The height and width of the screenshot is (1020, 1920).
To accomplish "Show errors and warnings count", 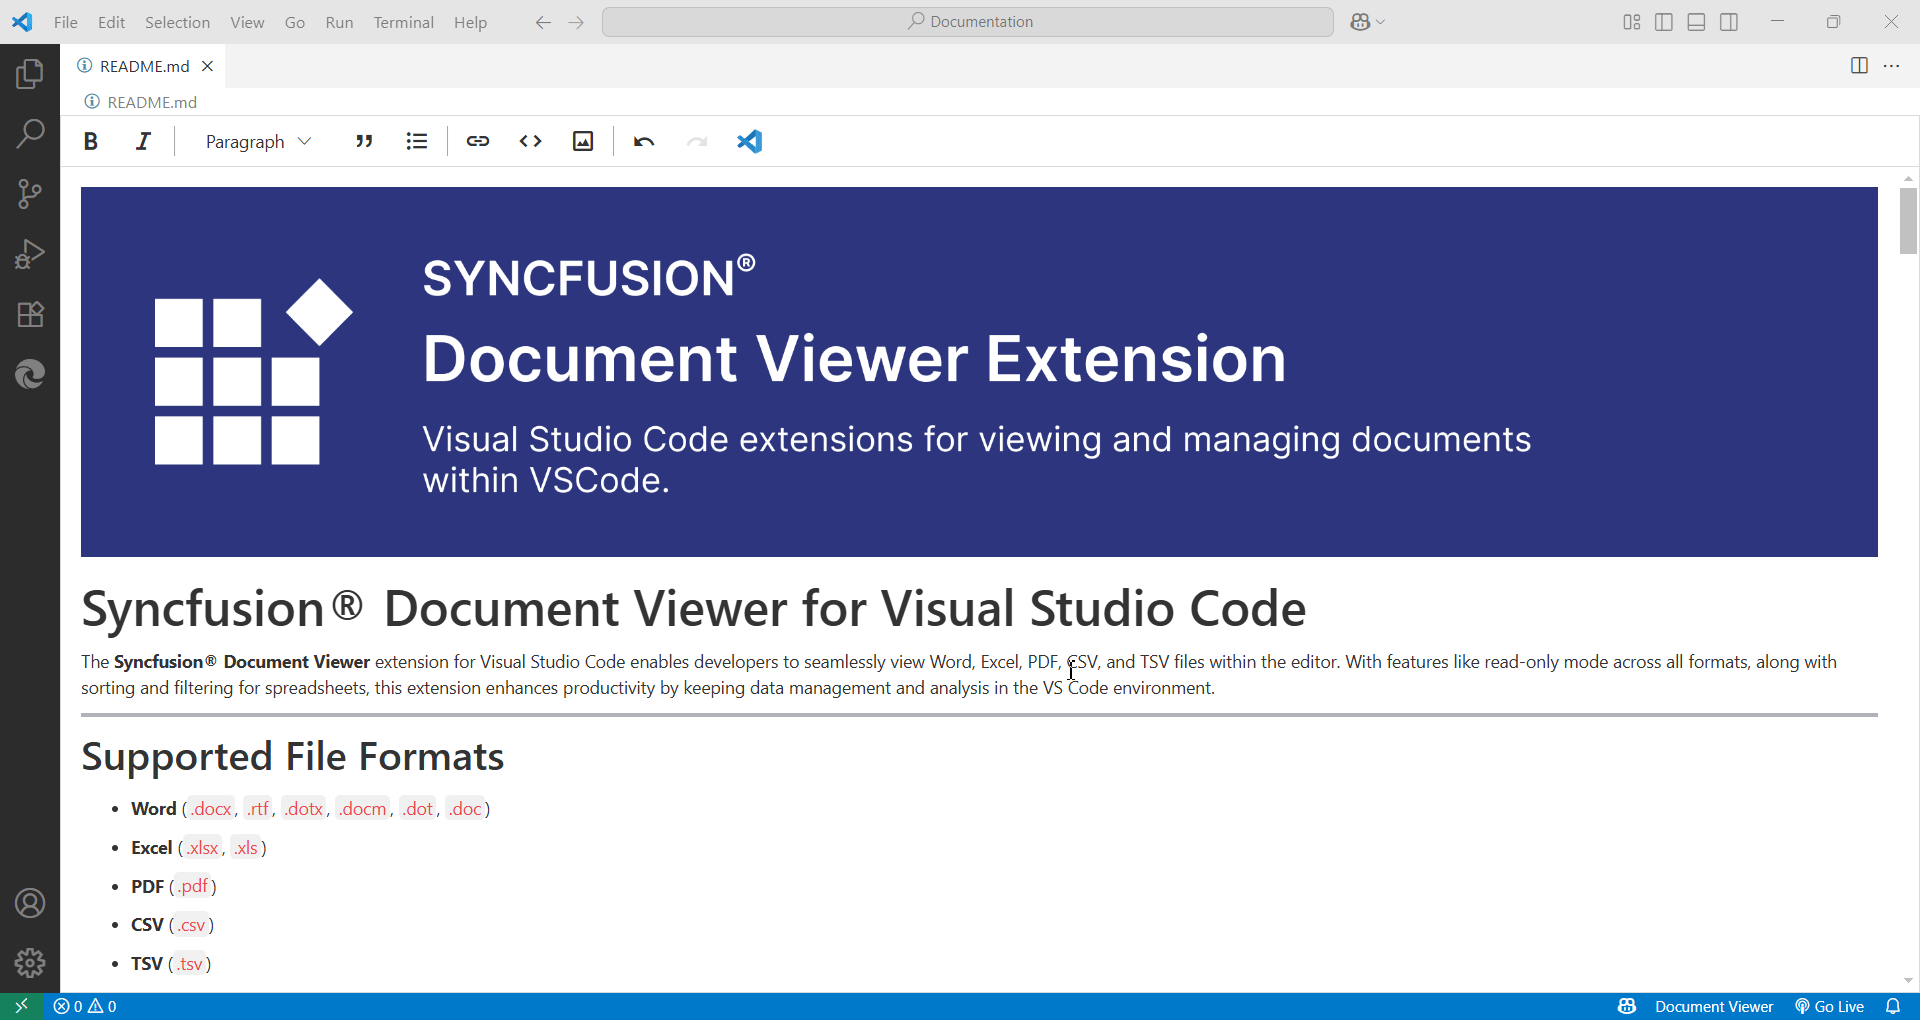I will click(x=85, y=1006).
